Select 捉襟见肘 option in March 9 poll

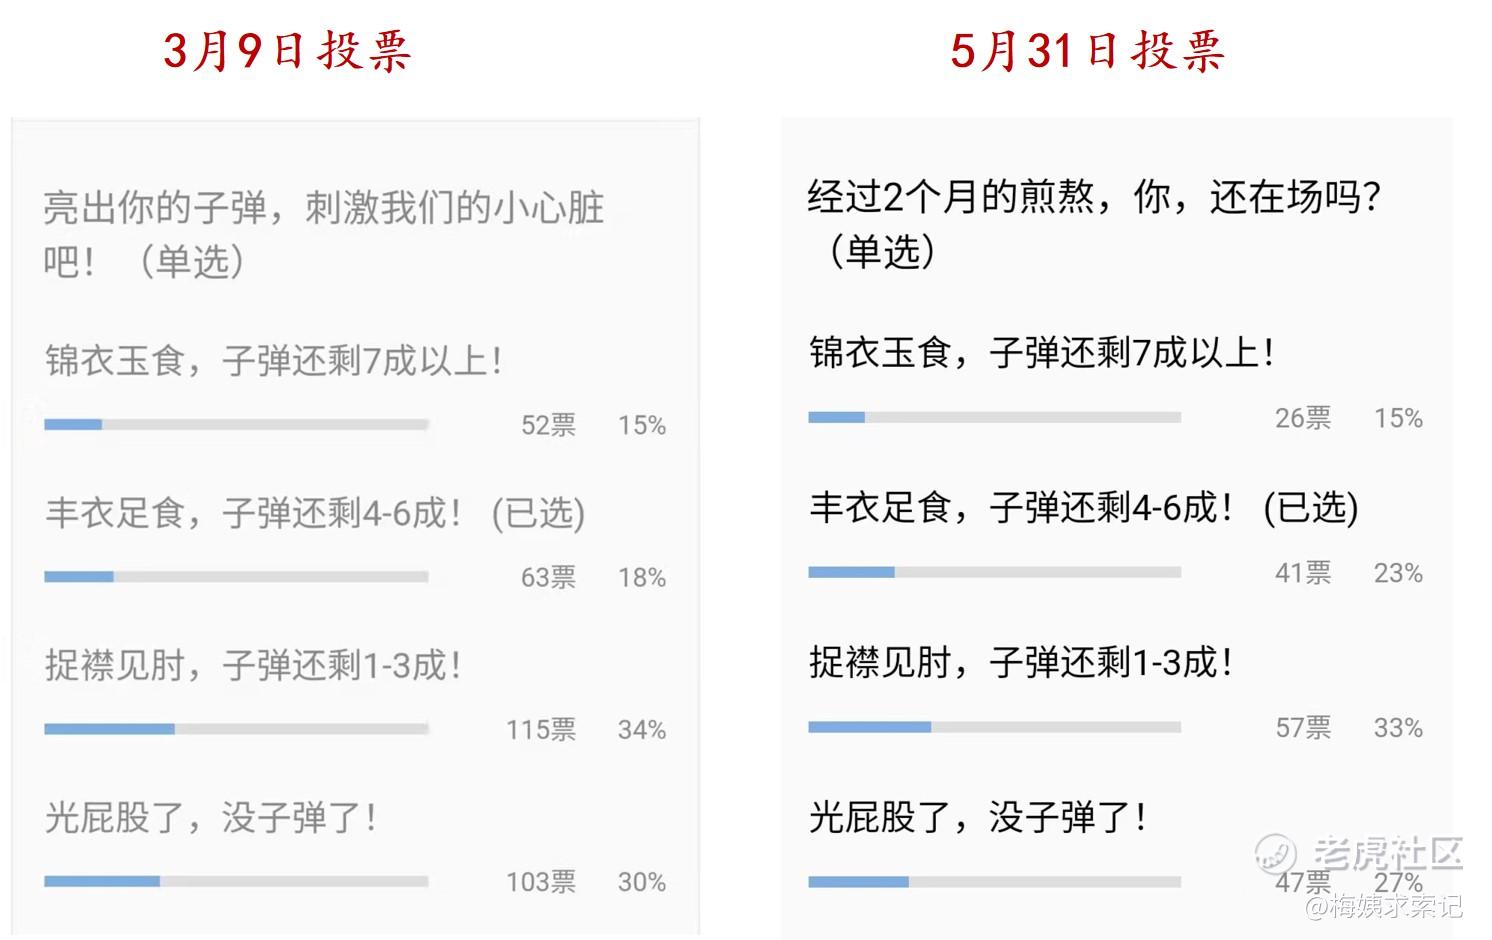(252, 665)
